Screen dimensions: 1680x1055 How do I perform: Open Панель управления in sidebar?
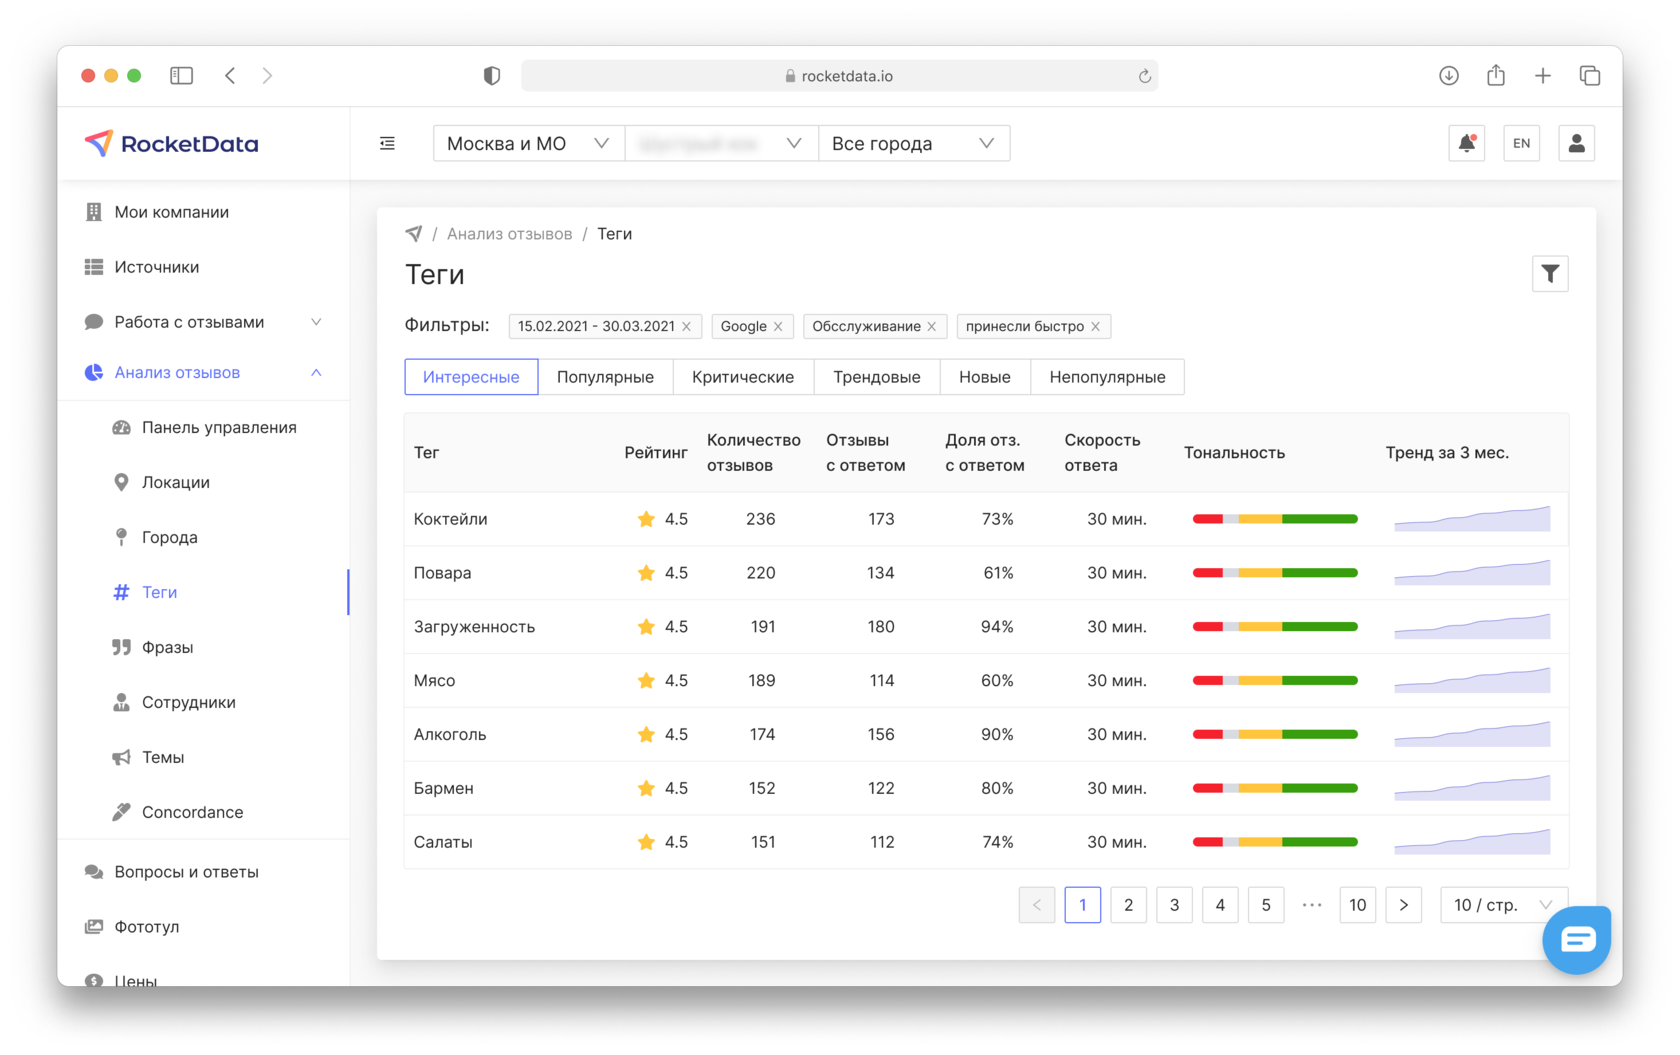click(x=204, y=427)
